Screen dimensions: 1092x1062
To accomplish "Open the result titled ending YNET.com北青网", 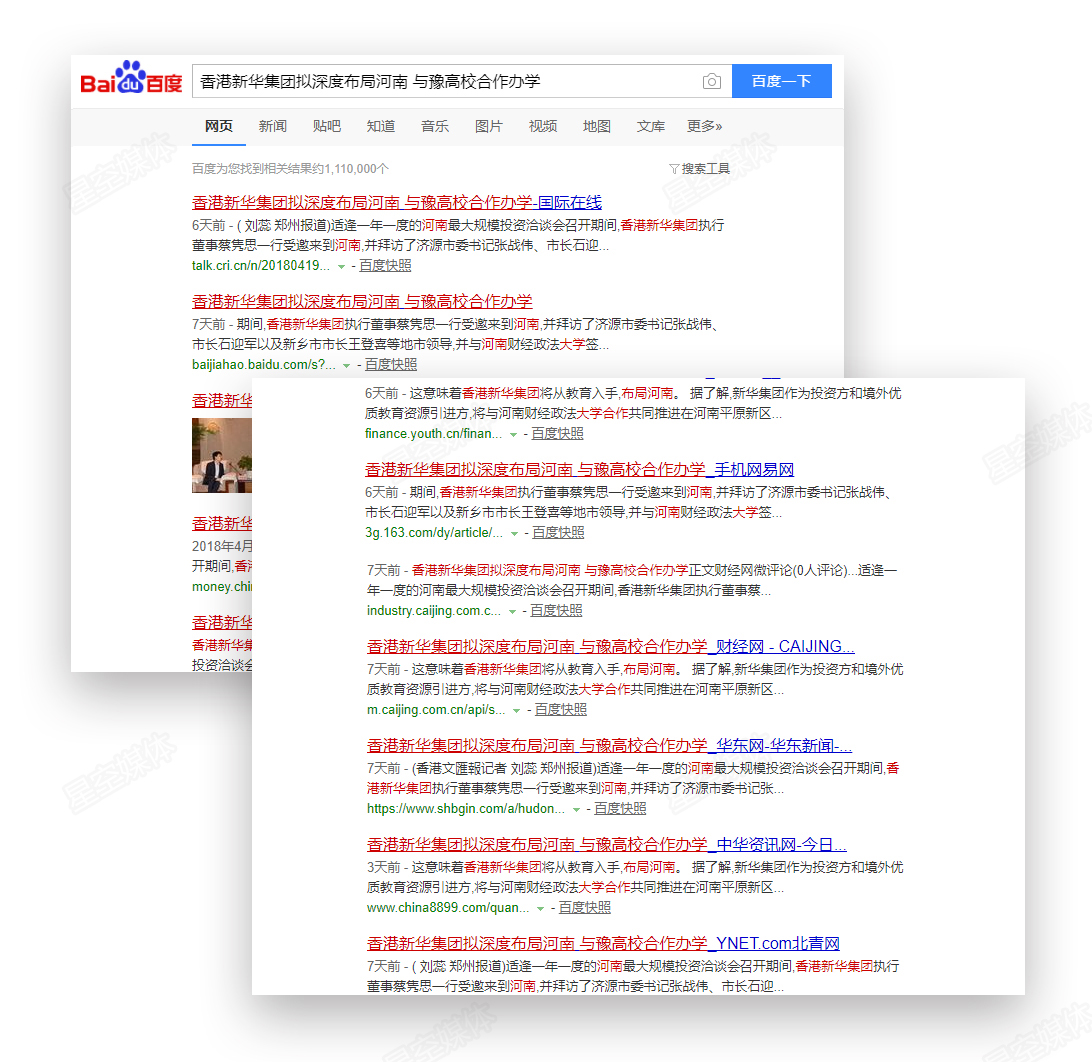I will [603, 944].
